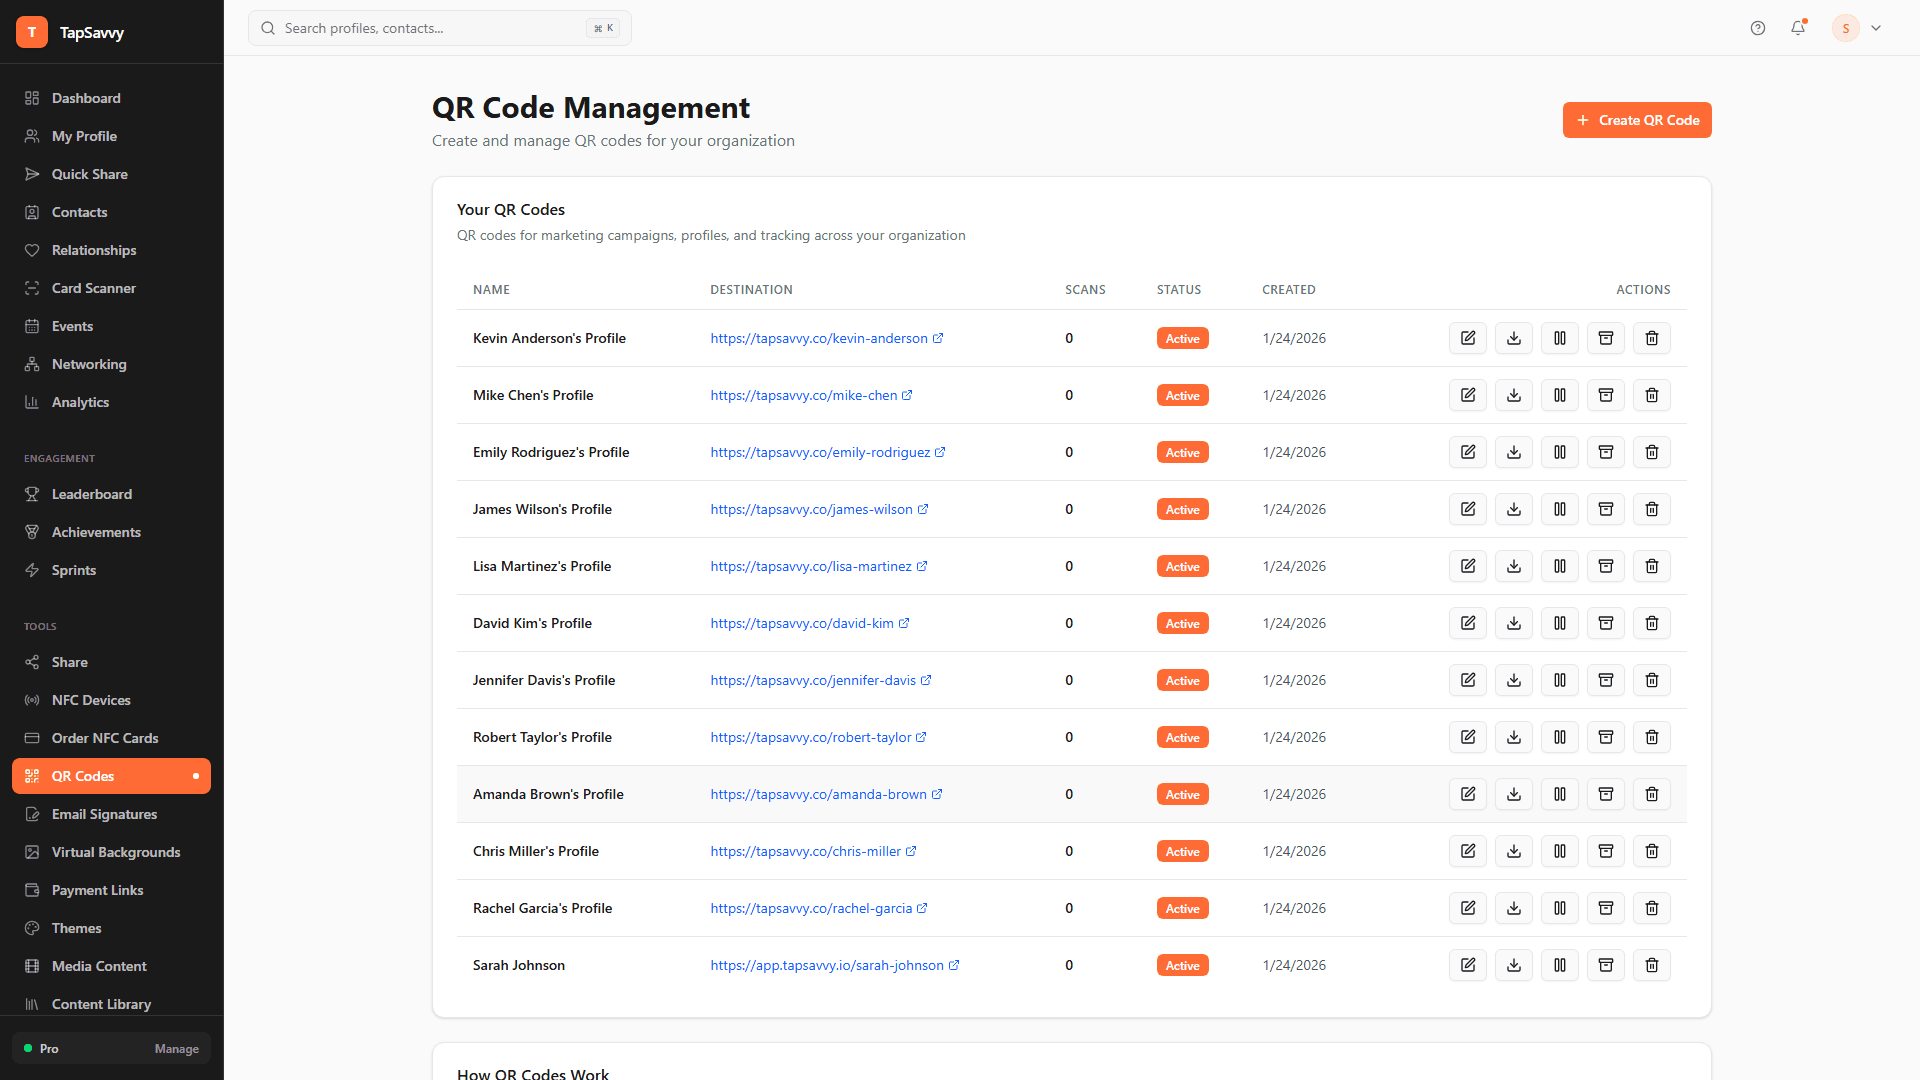Archive Emily Rodriguez's QR code
This screenshot has height=1080, width=1920.
1605,452
